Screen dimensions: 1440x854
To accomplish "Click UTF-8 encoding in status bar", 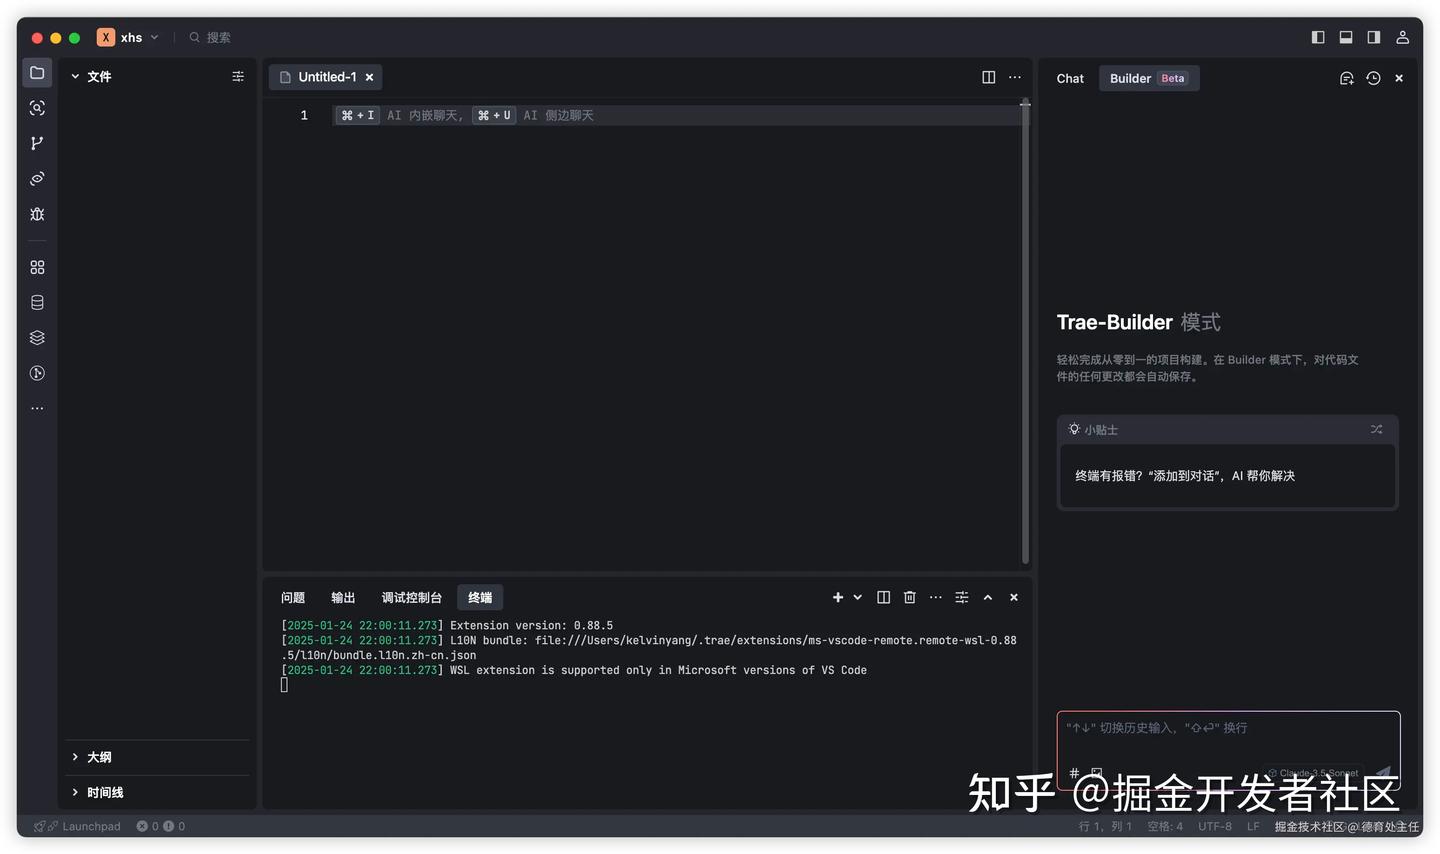I will [1214, 826].
